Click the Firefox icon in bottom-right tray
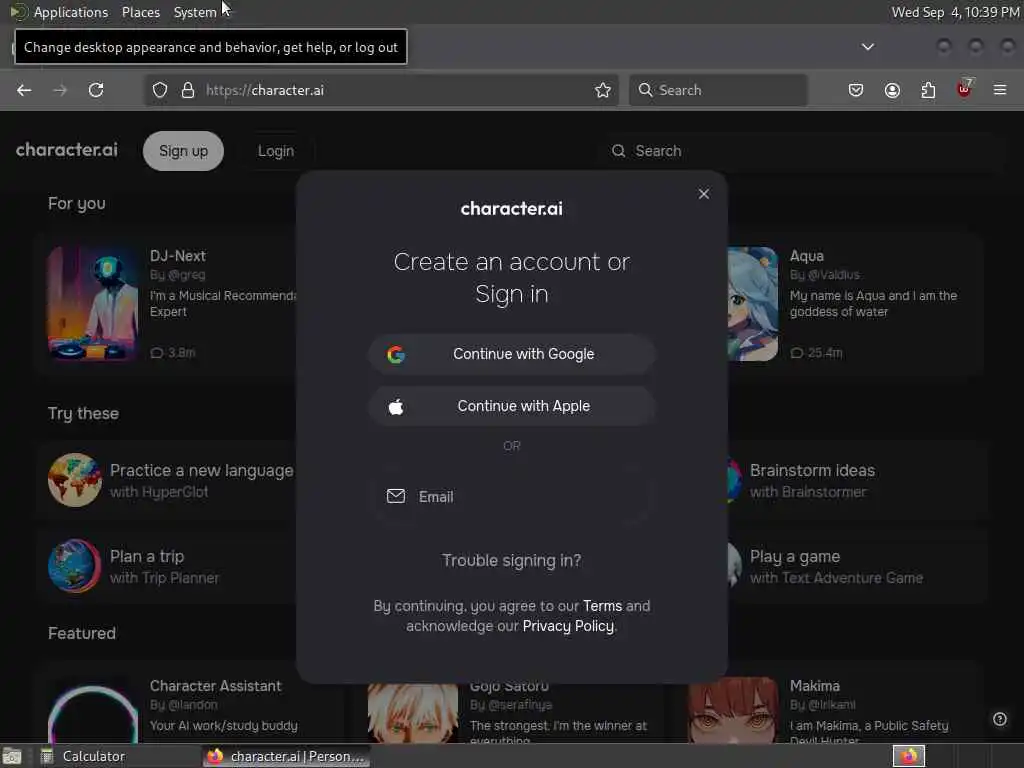1024x768 pixels. pos(909,756)
